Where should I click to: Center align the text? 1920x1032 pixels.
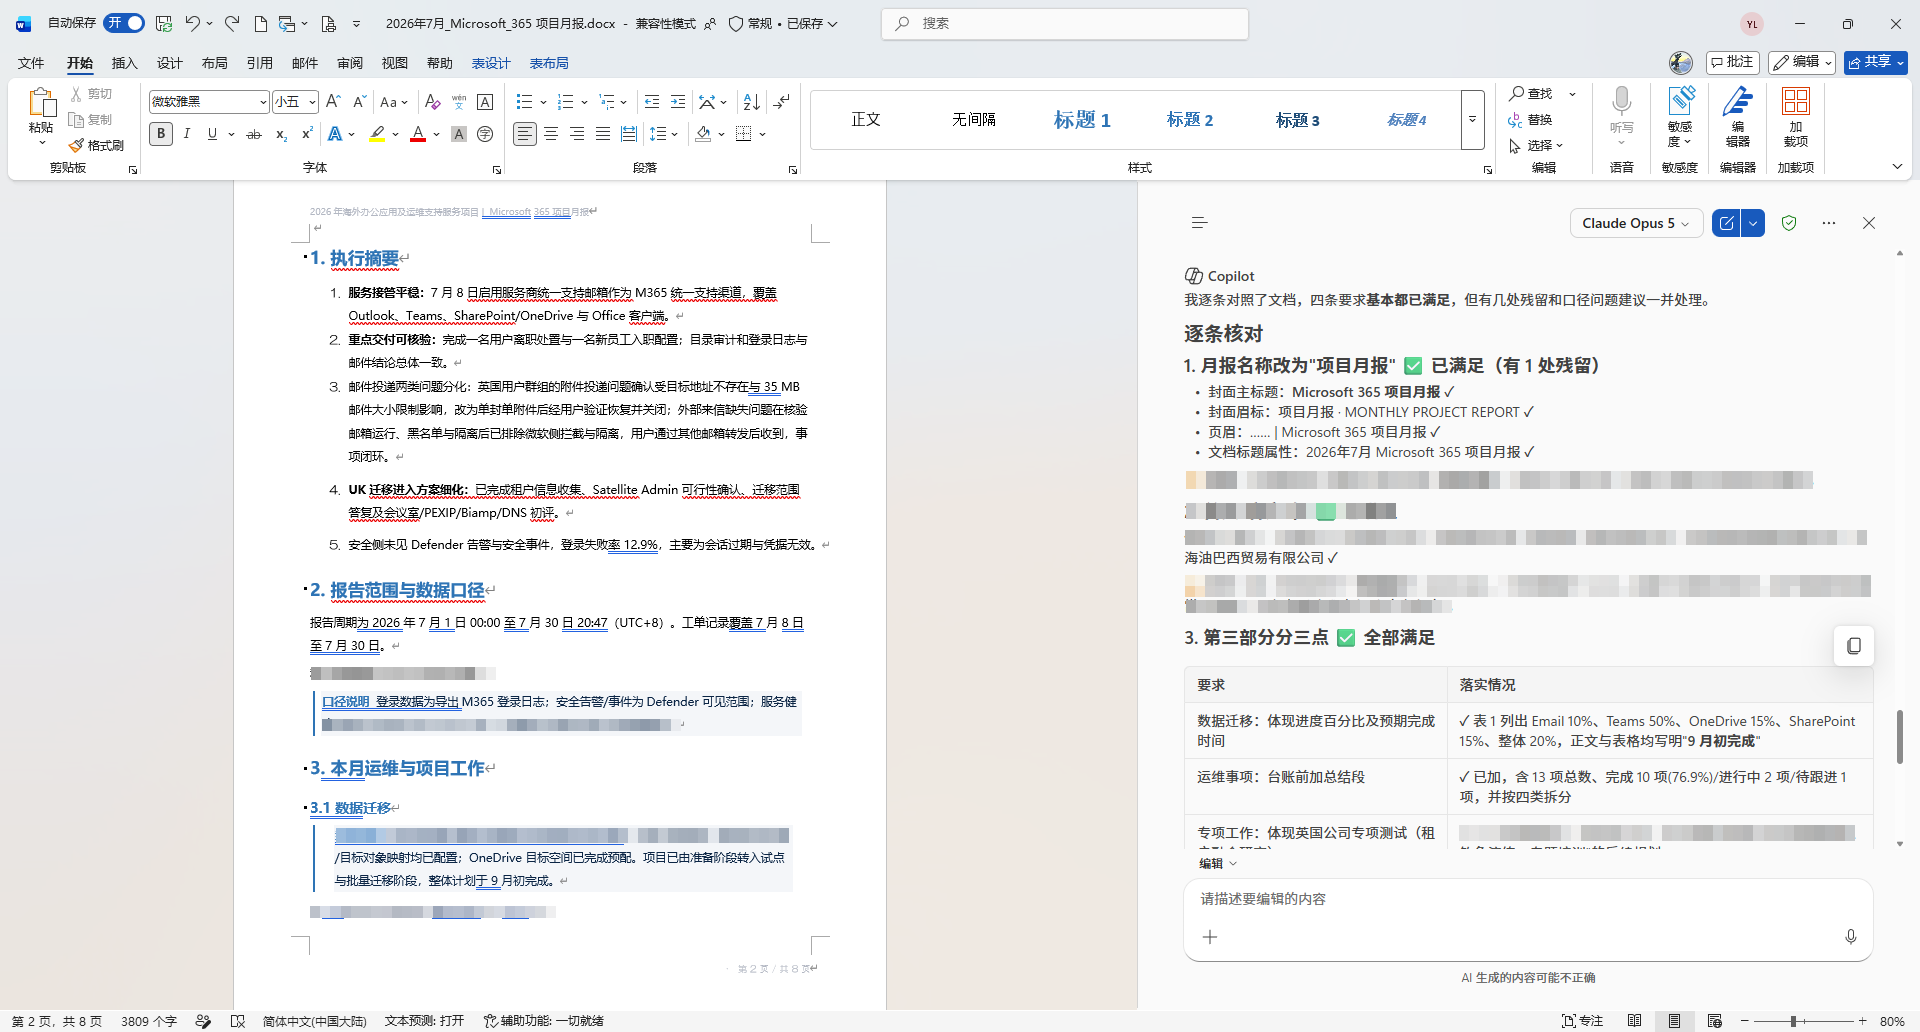click(551, 134)
